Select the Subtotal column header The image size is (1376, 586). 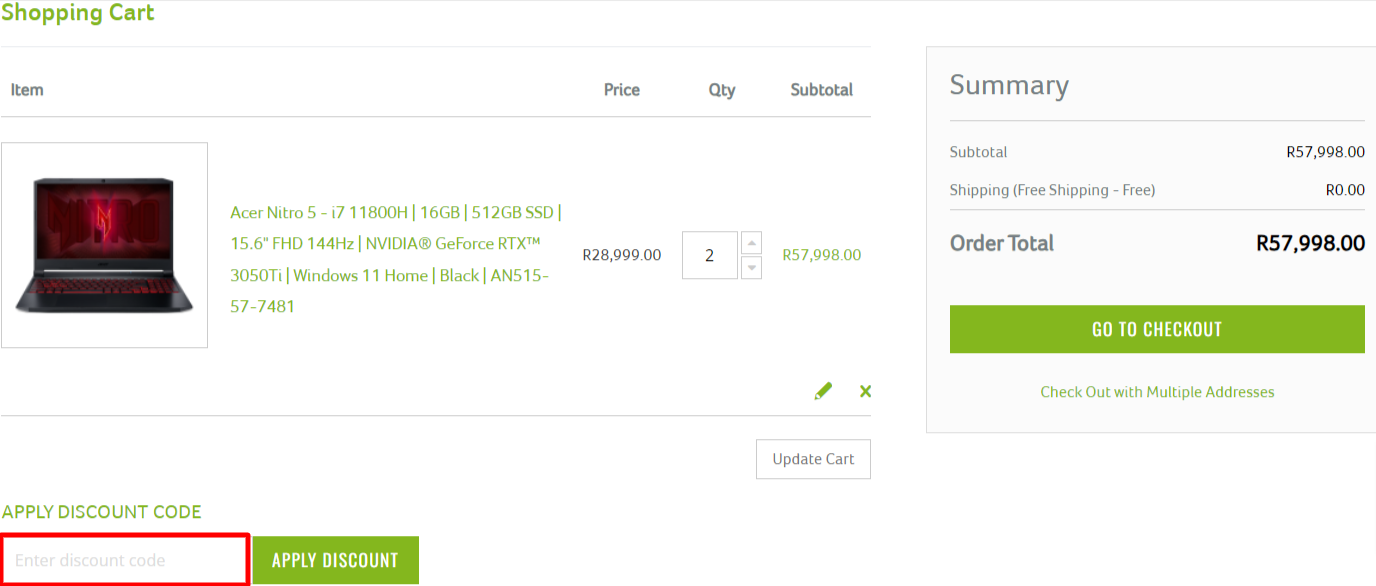tap(821, 89)
